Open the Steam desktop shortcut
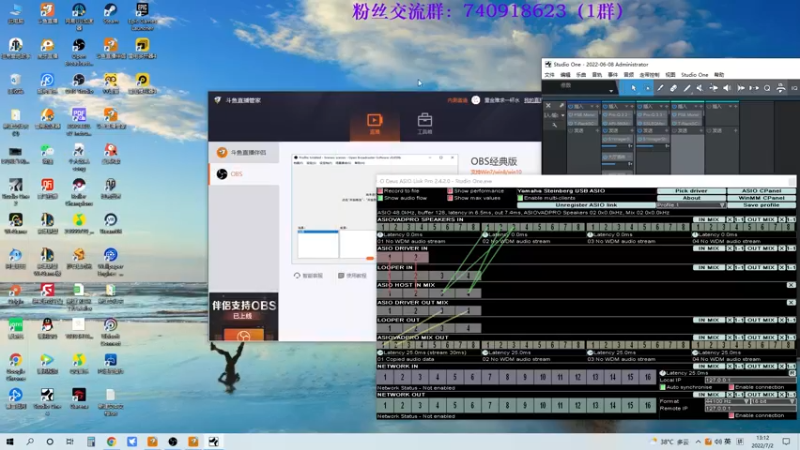This screenshot has height=450, width=800. (111, 14)
